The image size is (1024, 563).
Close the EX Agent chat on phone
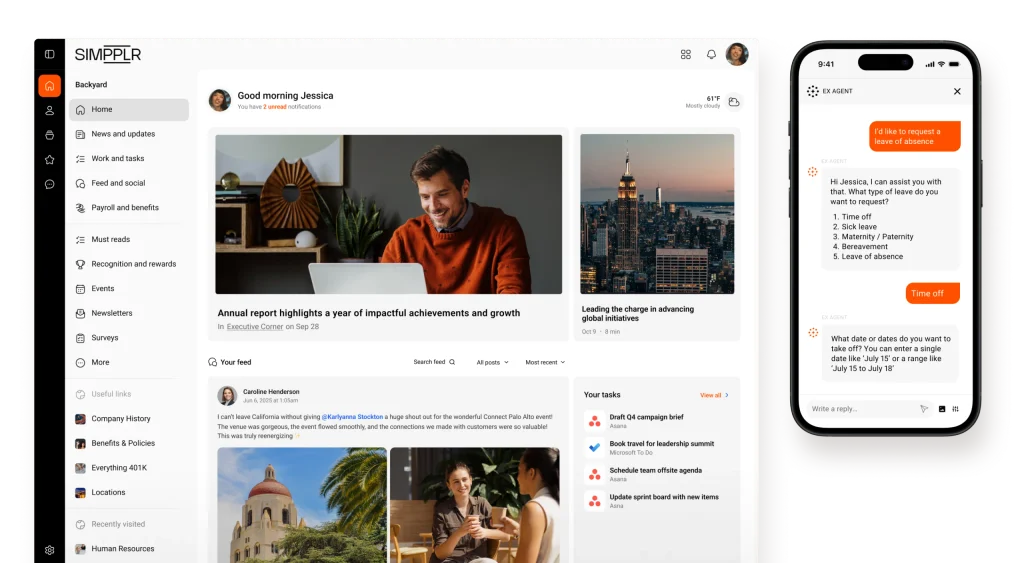tap(957, 91)
